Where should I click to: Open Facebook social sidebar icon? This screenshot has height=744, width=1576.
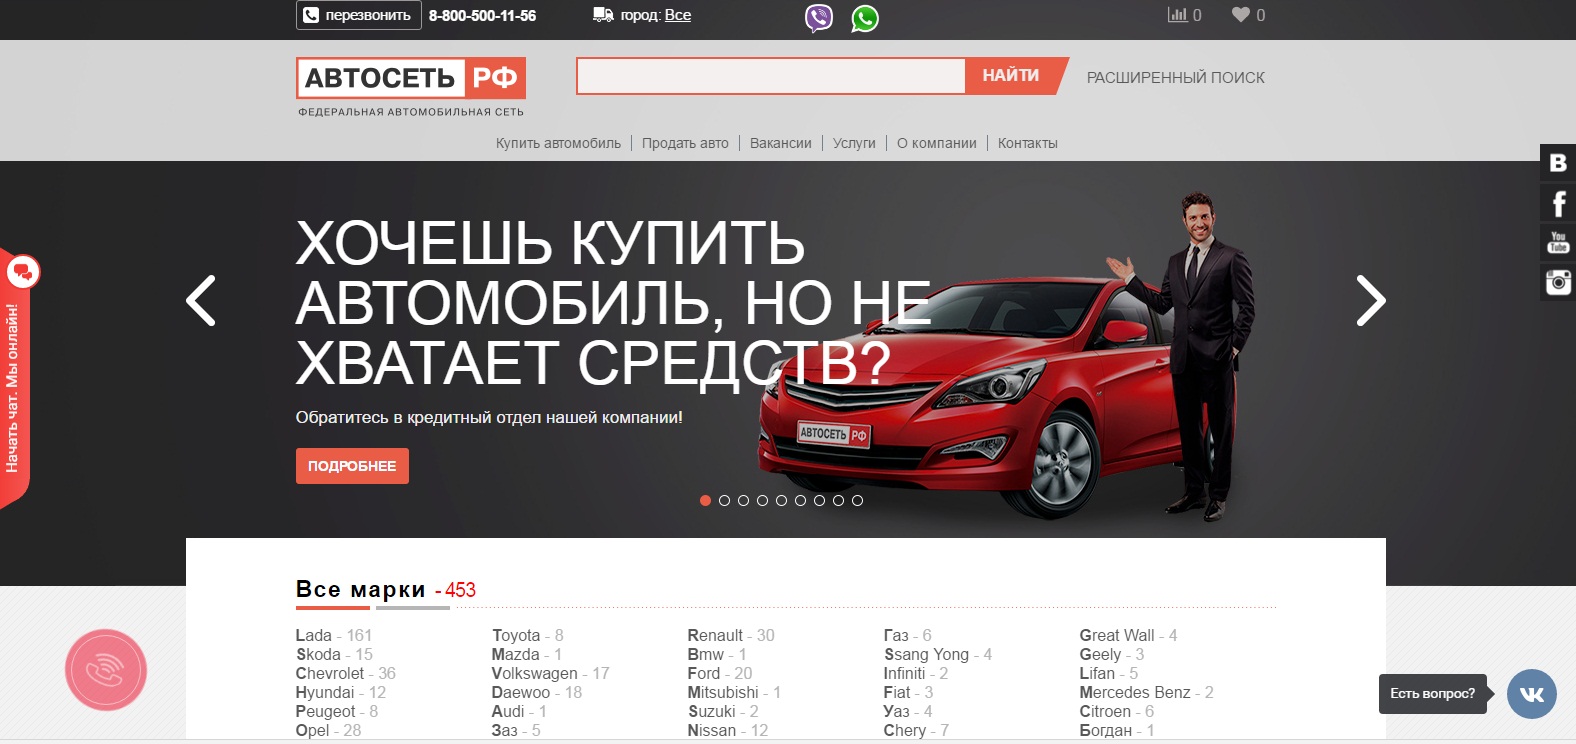(1558, 204)
